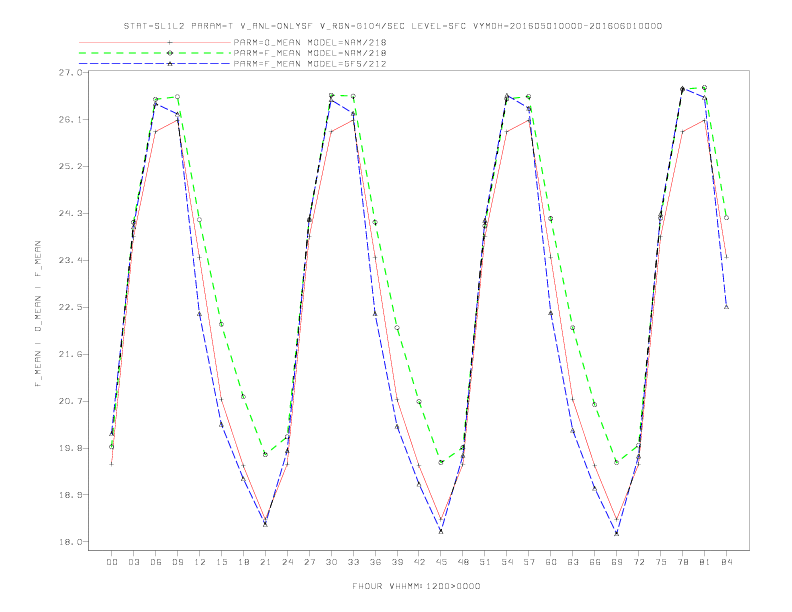
Task: Click y-axis tick label 18.0
Action: [70, 542]
